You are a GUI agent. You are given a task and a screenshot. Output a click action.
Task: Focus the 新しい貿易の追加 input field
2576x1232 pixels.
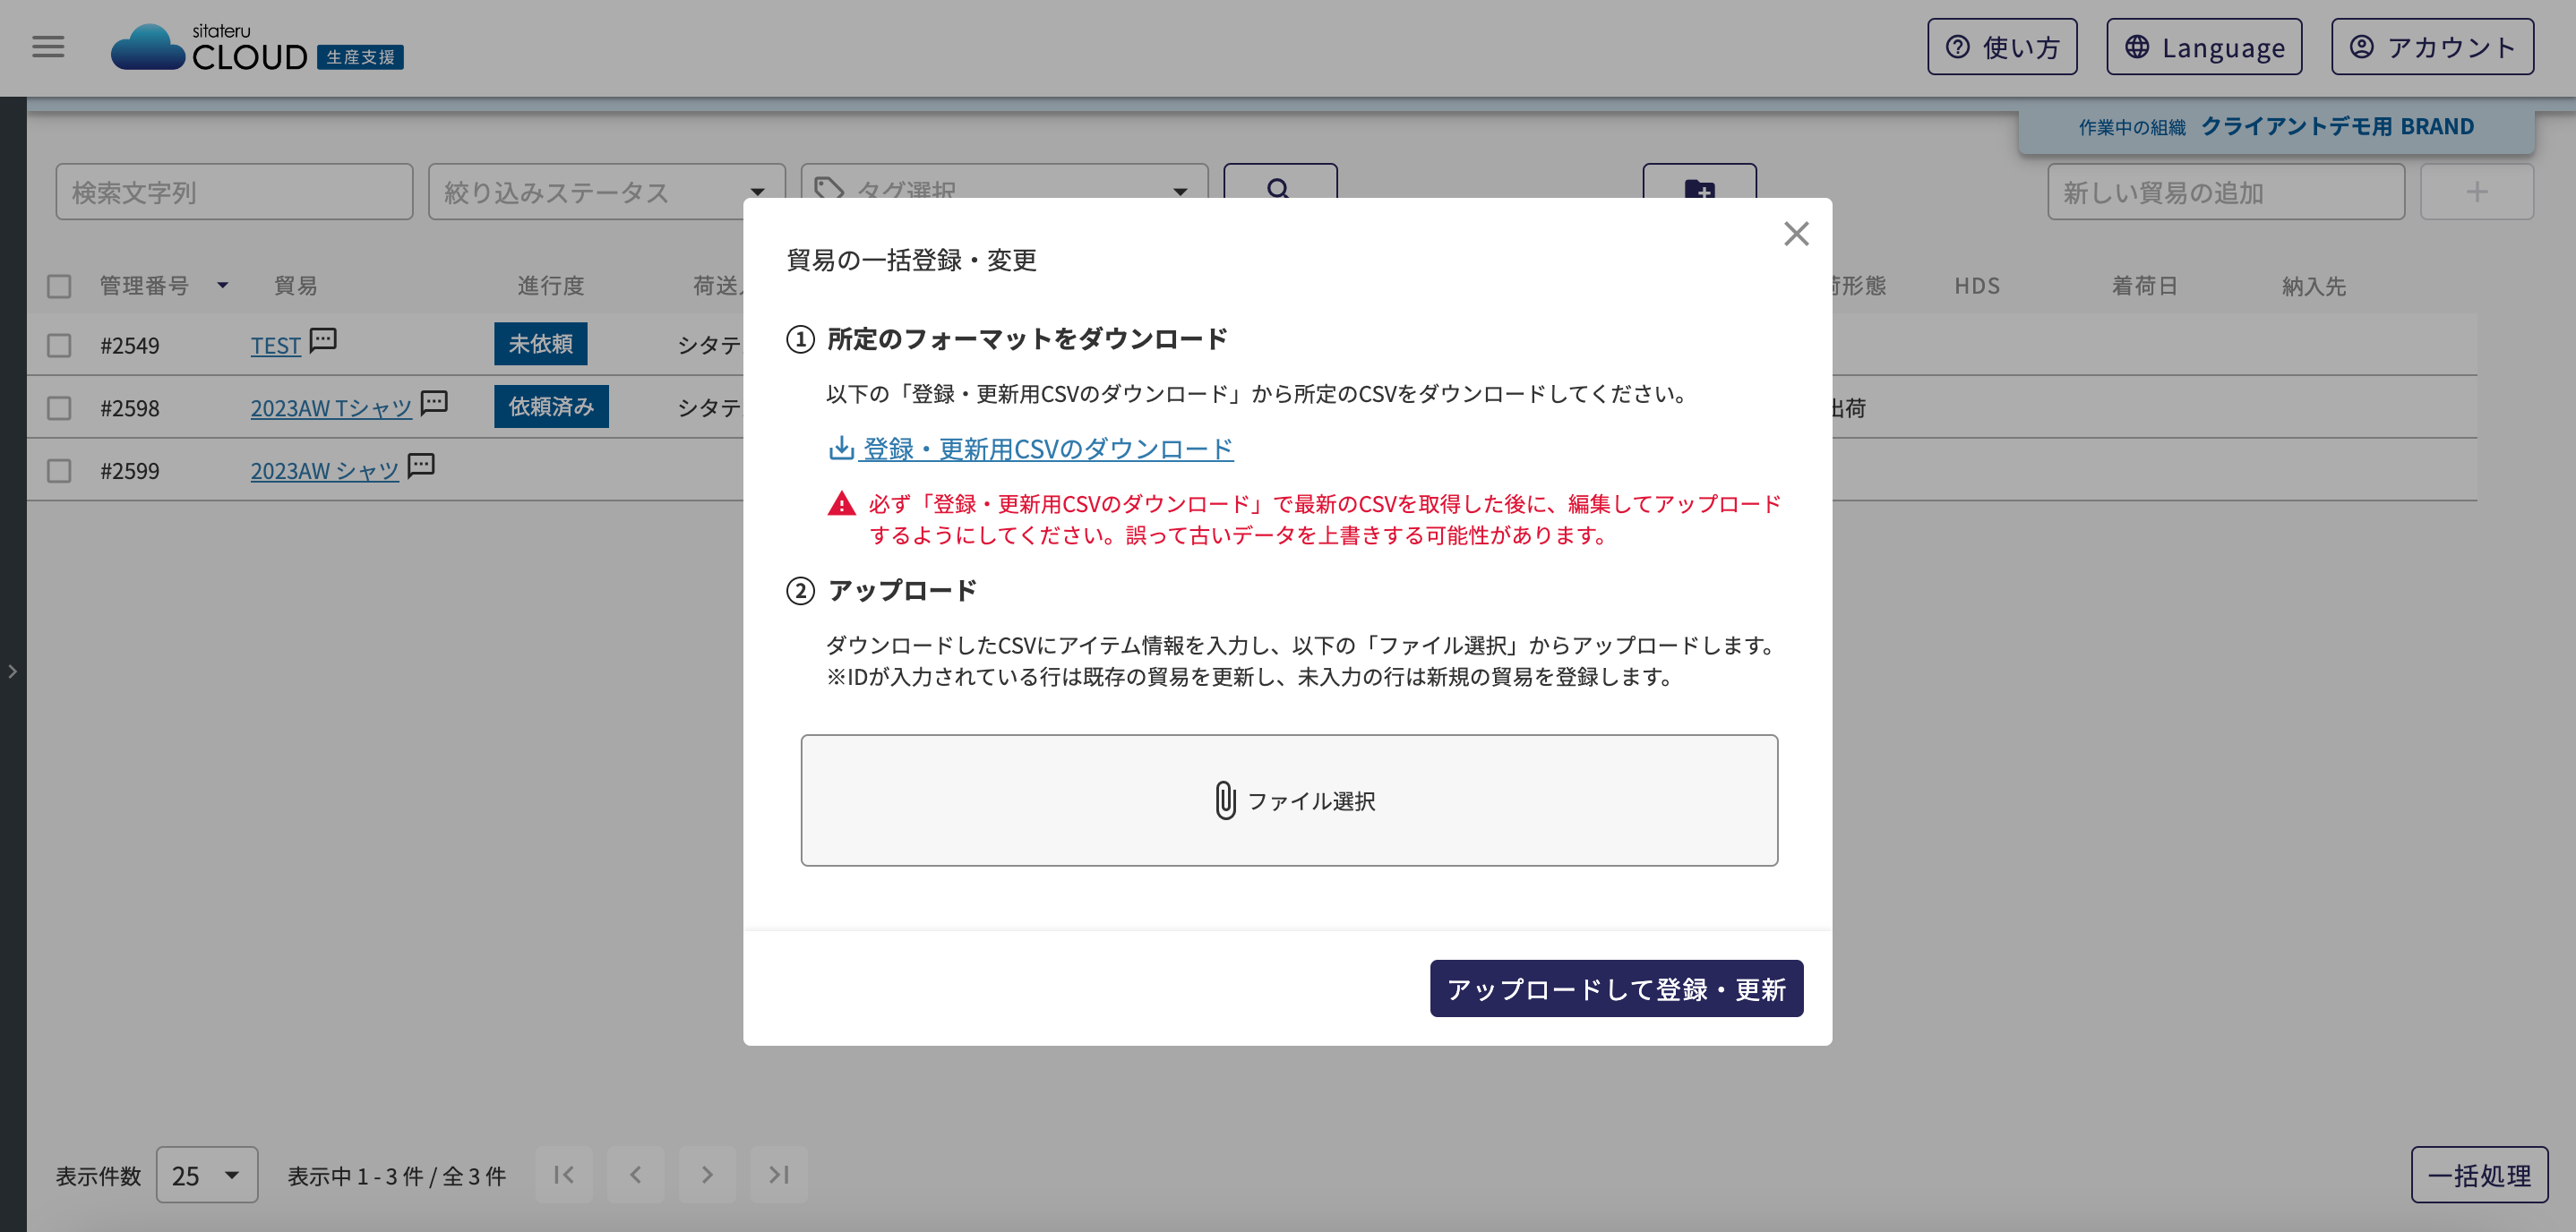tap(2226, 192)
